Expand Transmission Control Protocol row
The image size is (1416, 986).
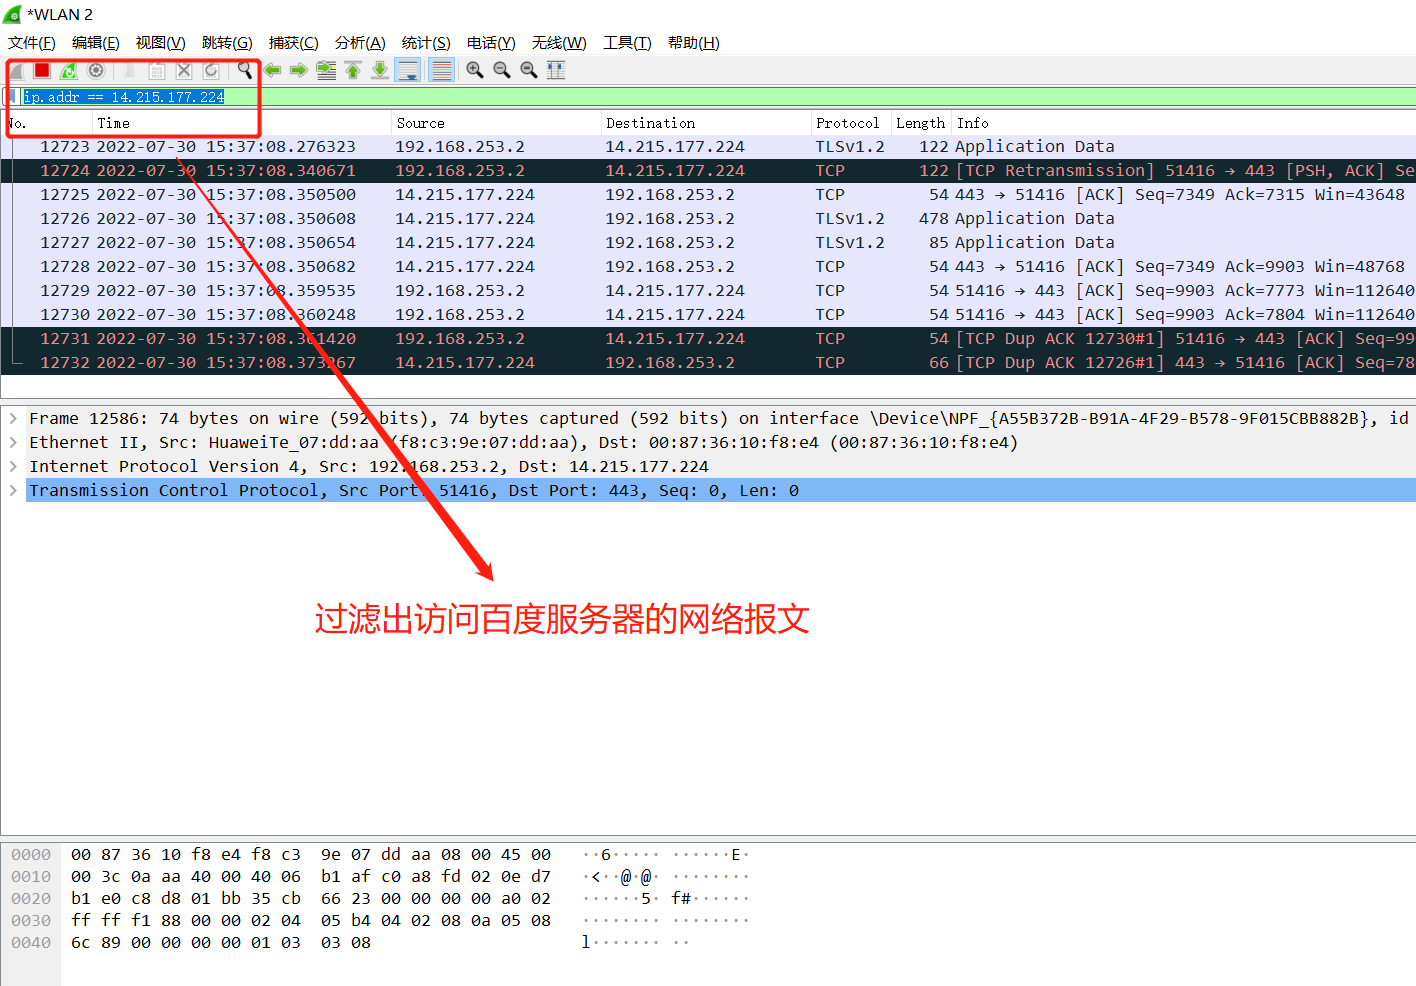tap(13, 490)
